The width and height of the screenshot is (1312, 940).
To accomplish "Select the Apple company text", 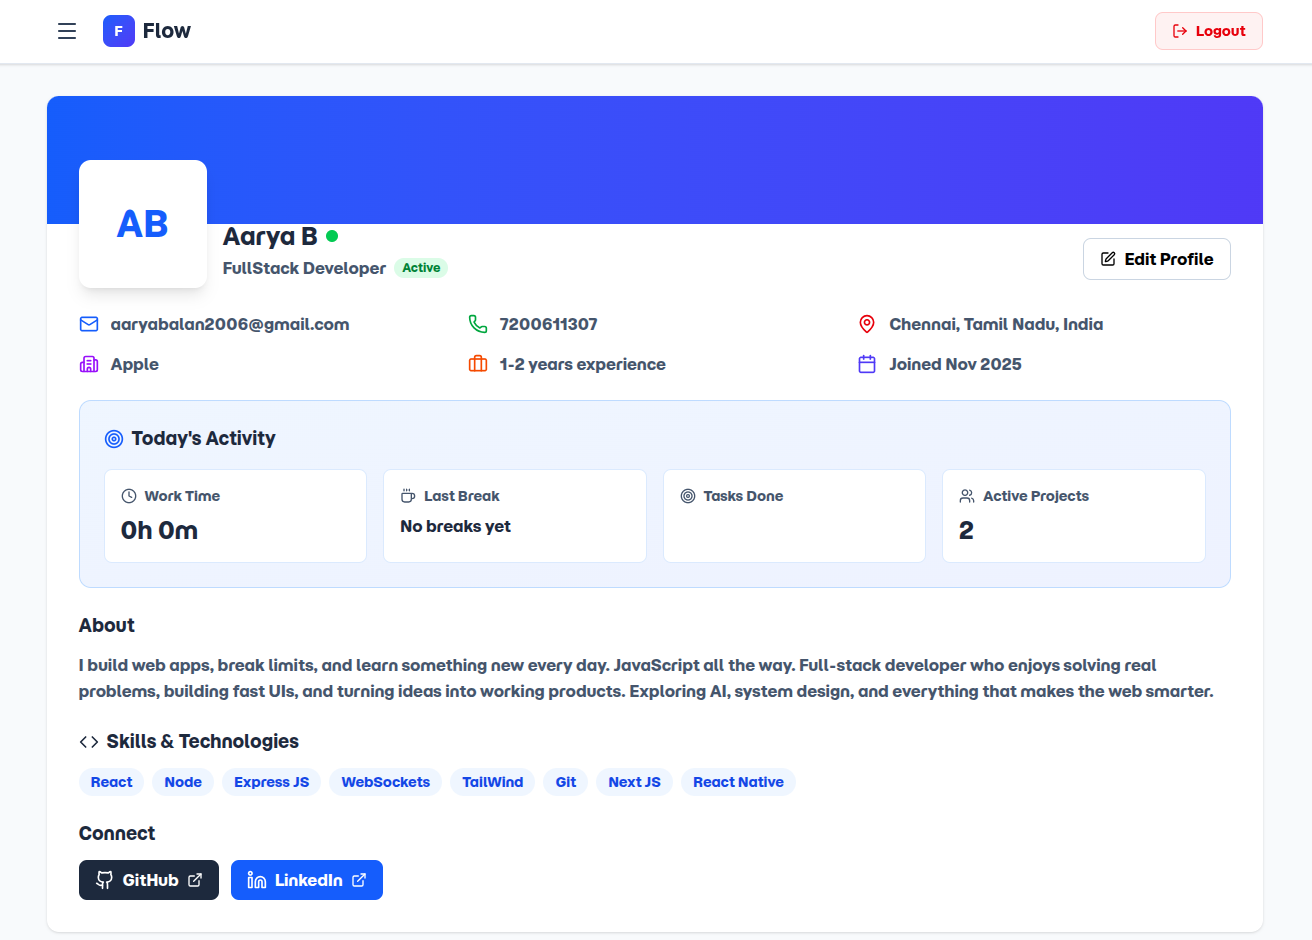I will point(135,364).
